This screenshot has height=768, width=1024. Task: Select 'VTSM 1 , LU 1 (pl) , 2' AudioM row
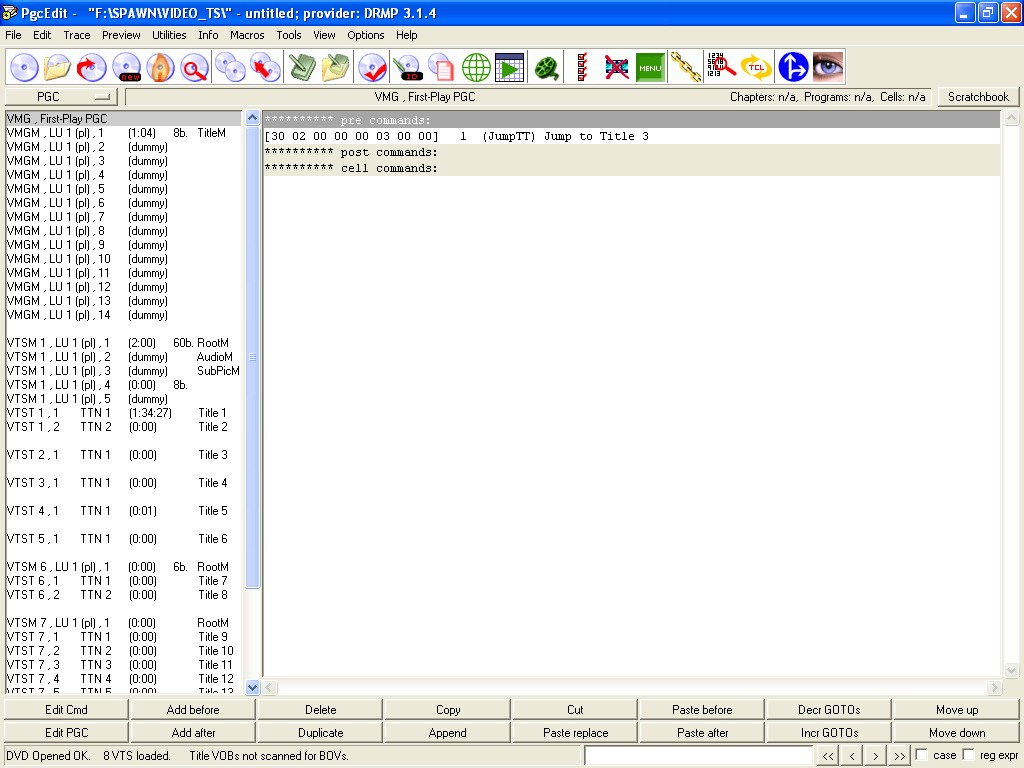[123, 357]
